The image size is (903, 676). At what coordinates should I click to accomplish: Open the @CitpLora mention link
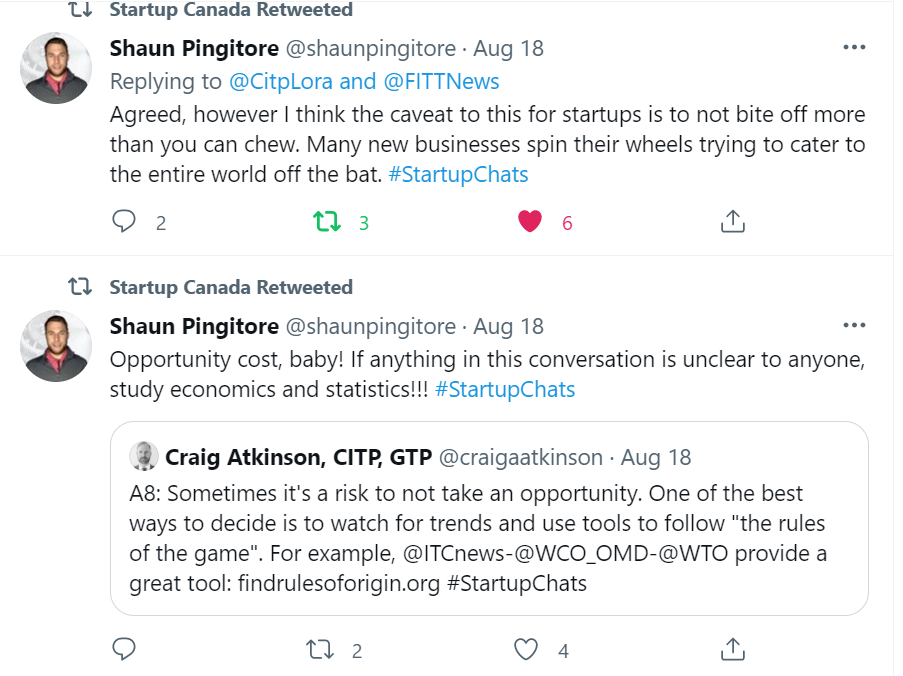(x=281, y=81)
